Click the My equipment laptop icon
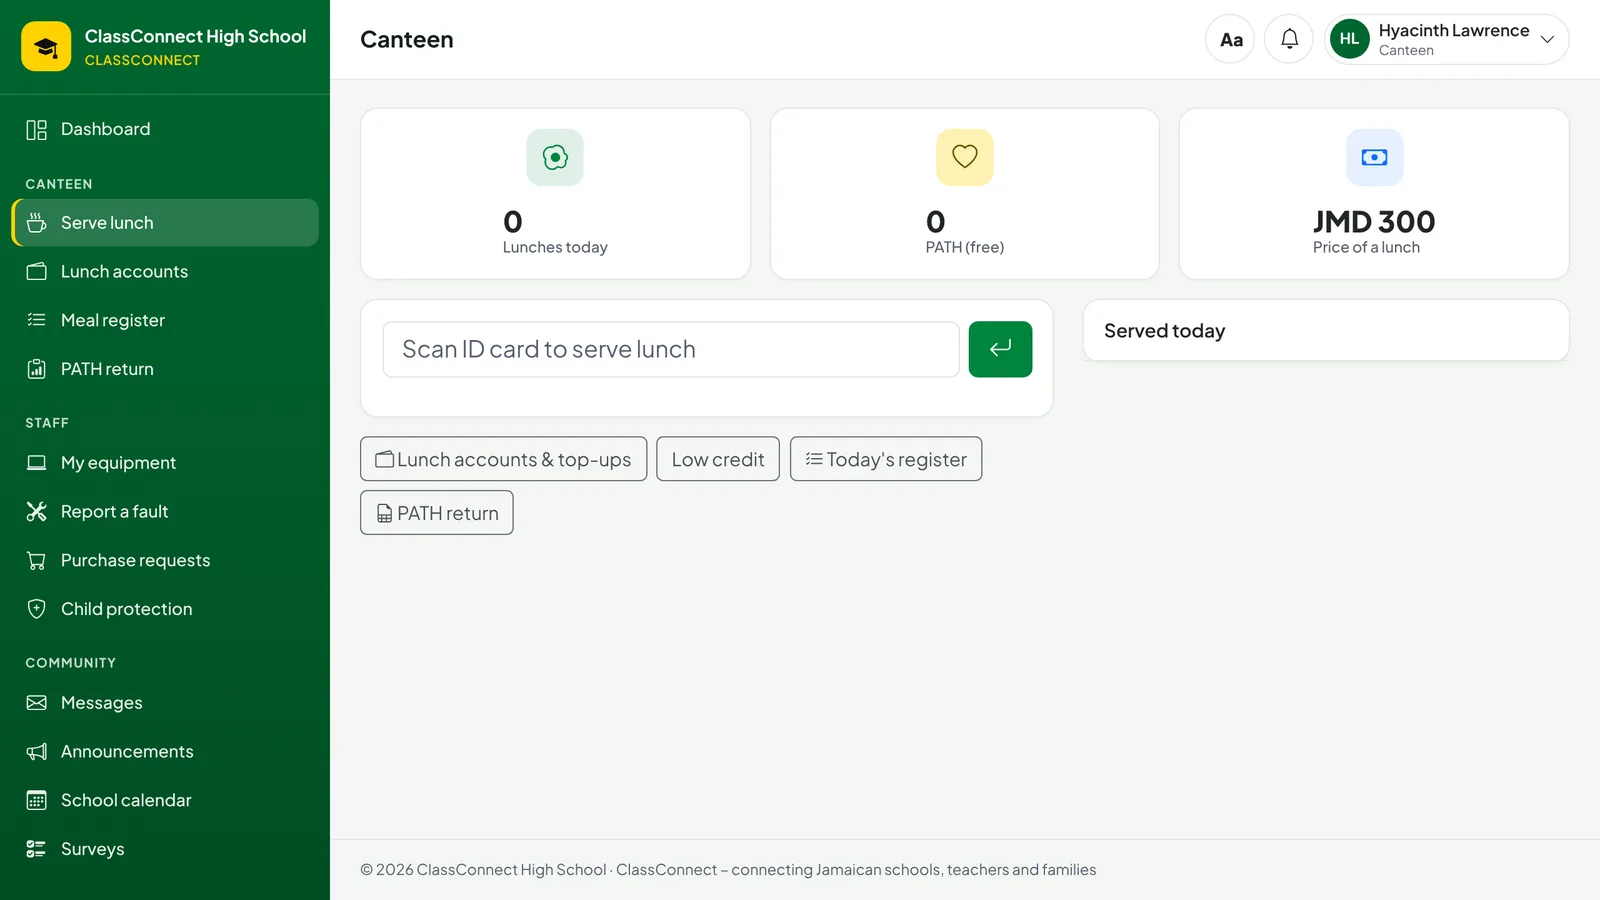Screen dimensions: 1600x900 37,463
